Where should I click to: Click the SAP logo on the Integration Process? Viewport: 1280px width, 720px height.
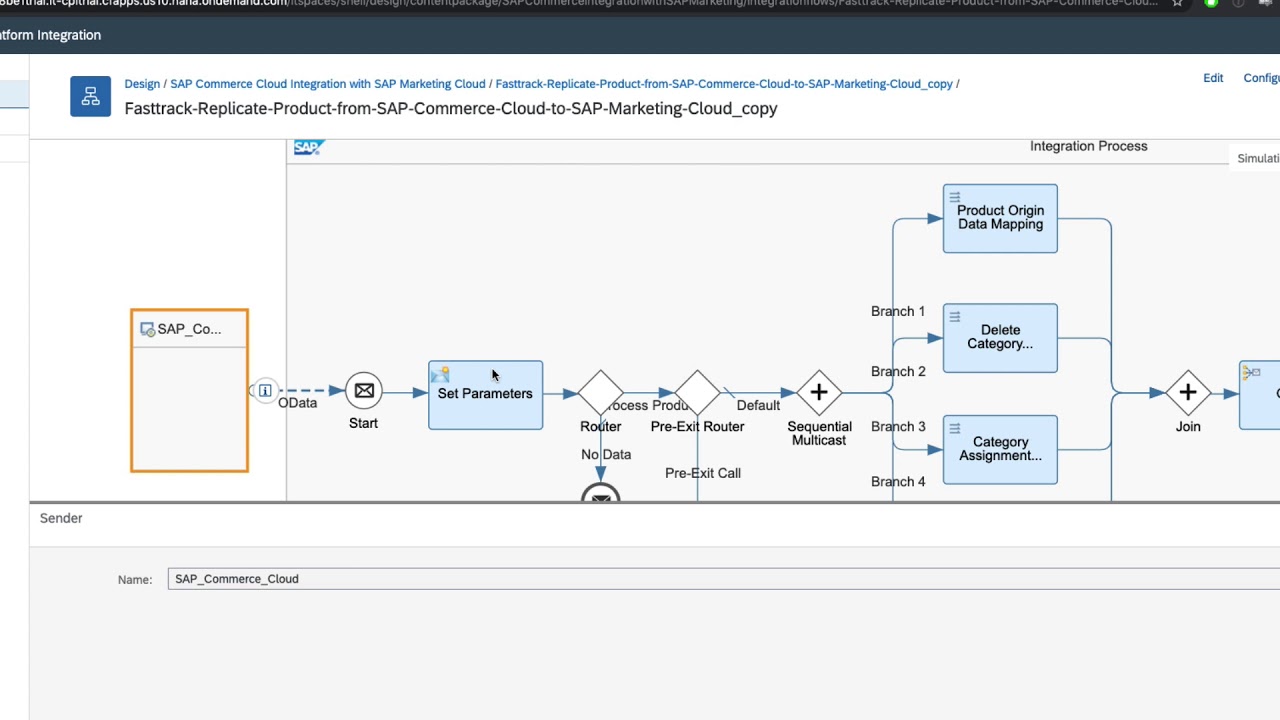(x=308, y=148)
